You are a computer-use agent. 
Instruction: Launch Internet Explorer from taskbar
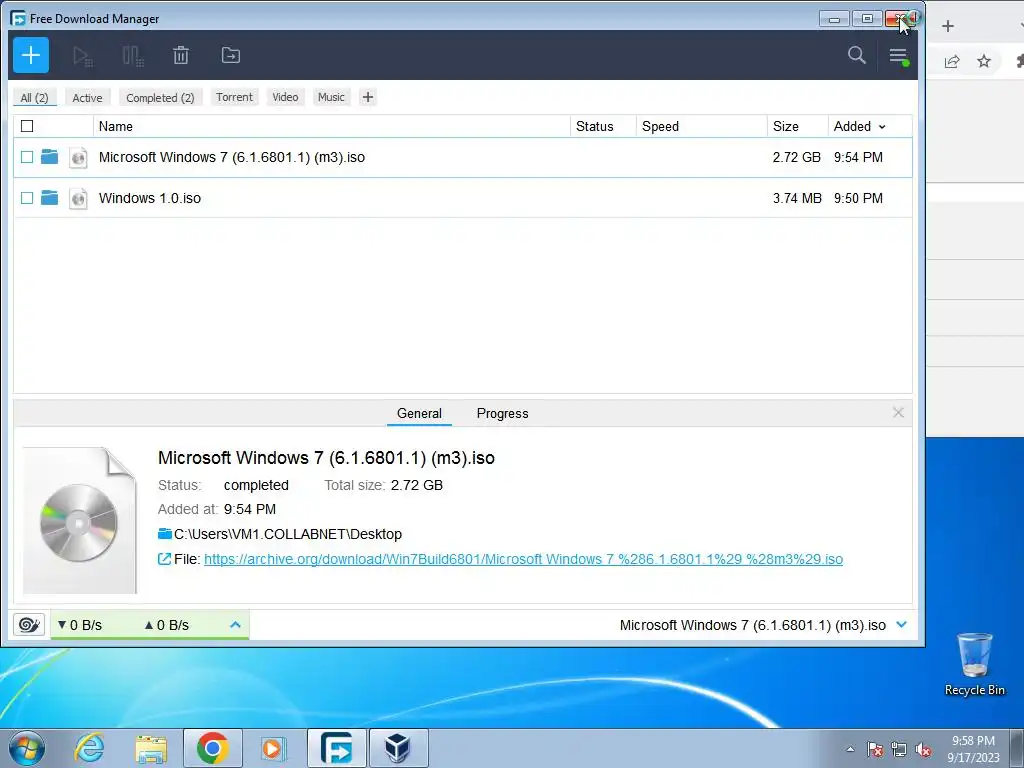click(89, 748)
